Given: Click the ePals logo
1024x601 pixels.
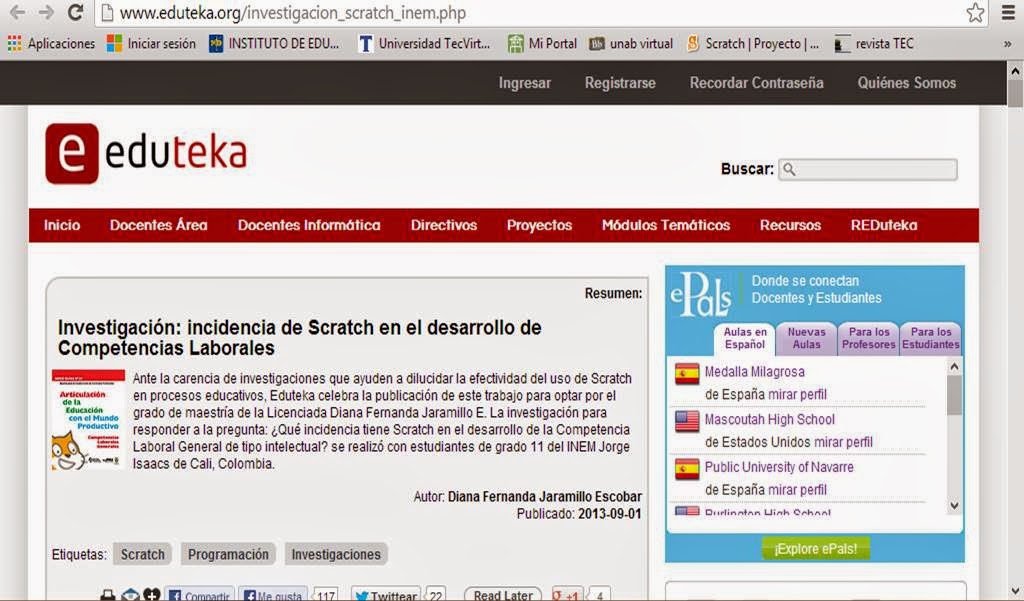Looking at the screenshot, I should (x=701, y=294).
